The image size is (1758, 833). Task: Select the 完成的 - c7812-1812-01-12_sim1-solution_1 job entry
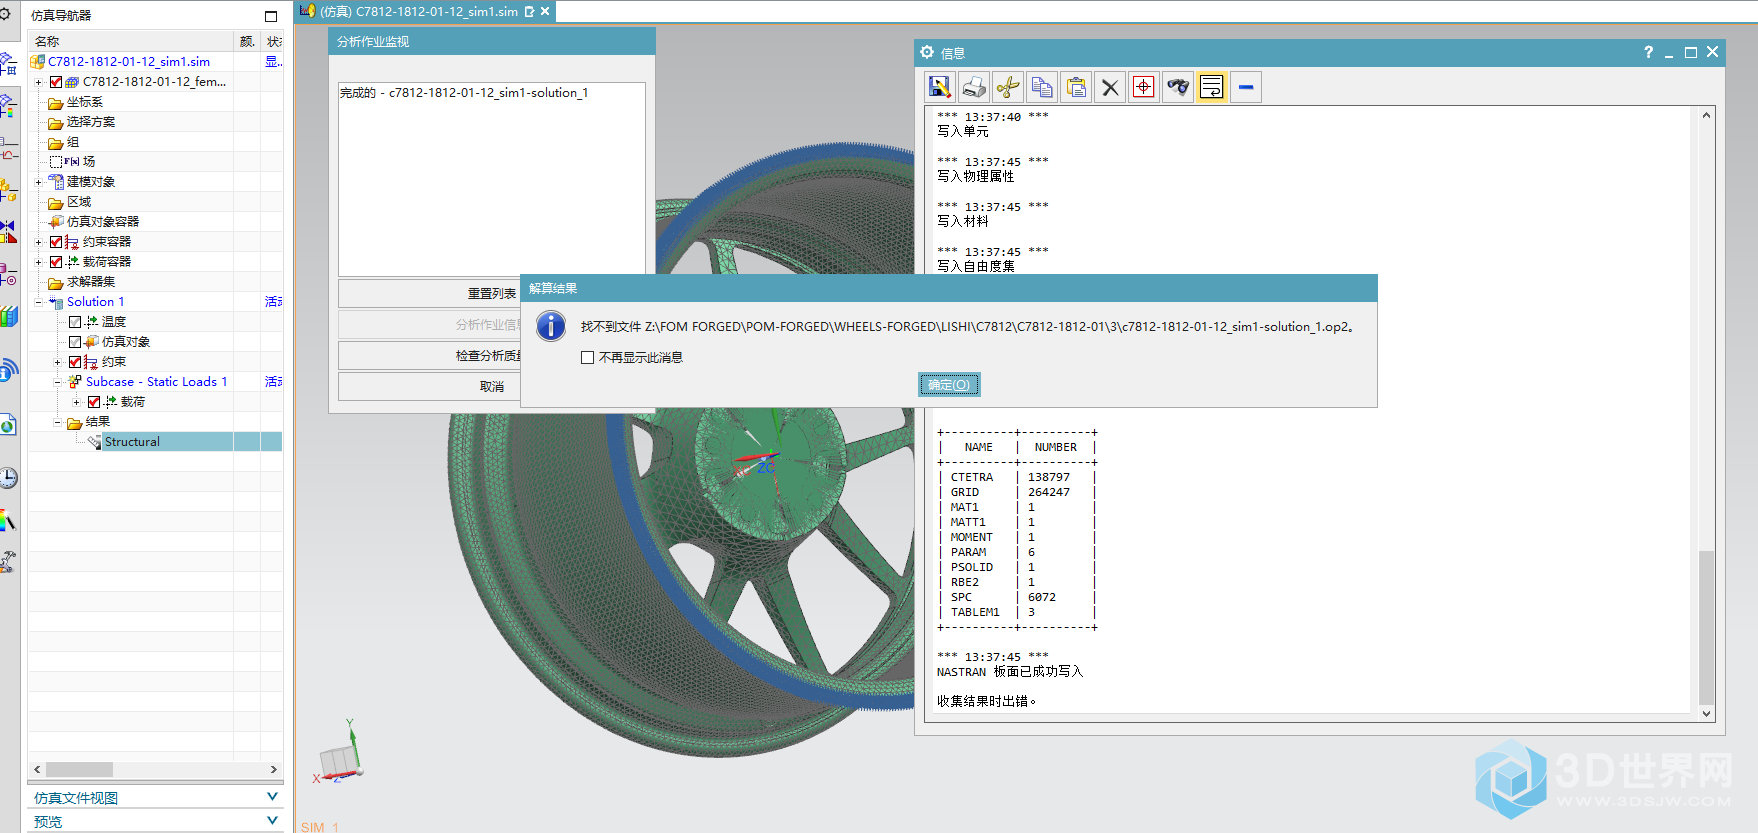pos(464,93)
